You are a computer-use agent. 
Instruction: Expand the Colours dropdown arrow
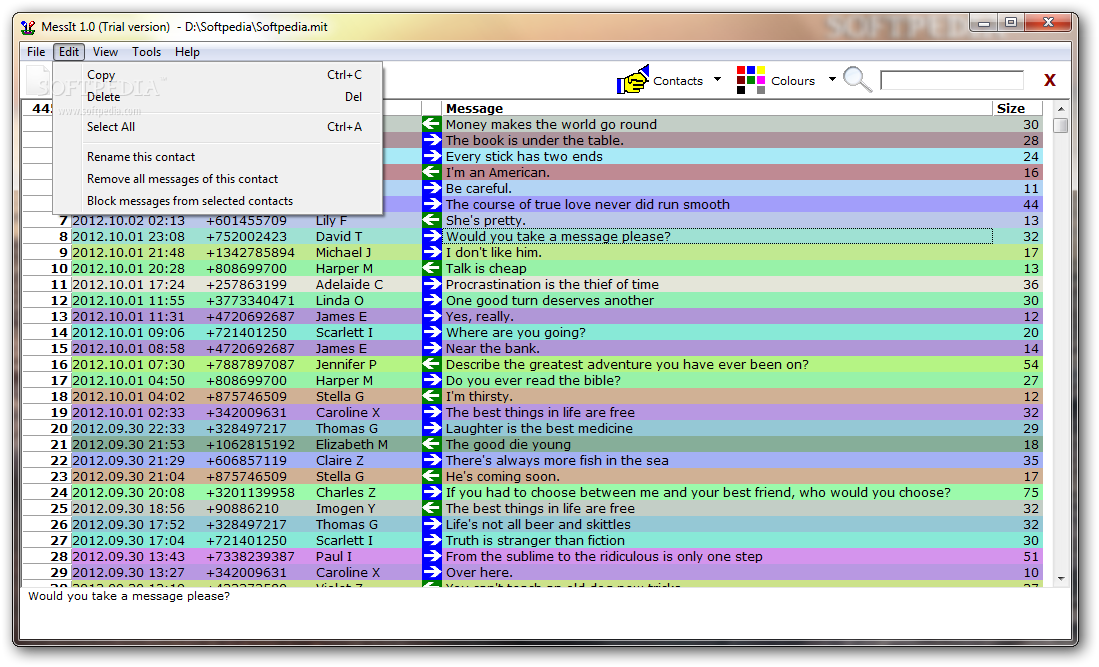point(832,79)
